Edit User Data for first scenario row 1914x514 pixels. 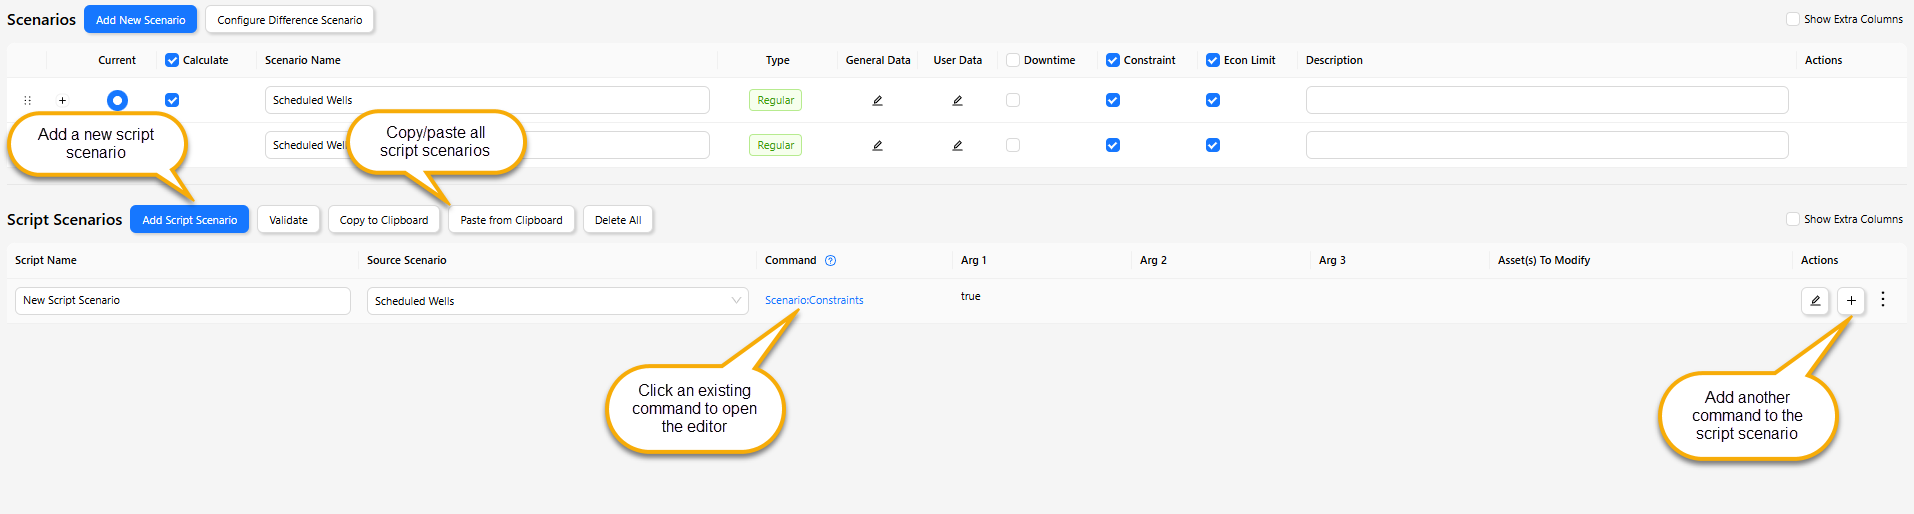click(957, 100)
